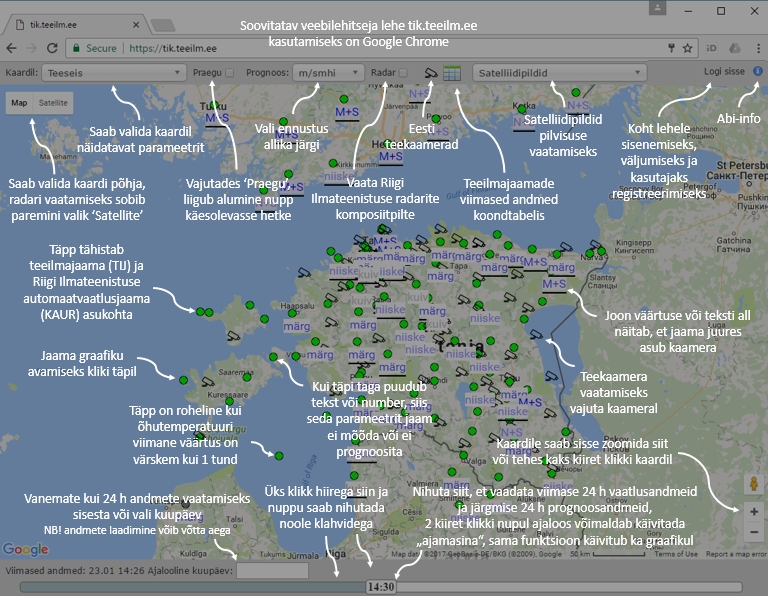
Task: Switch map base to Satellite
Action: pyautogui.click(x=53, y=103)
